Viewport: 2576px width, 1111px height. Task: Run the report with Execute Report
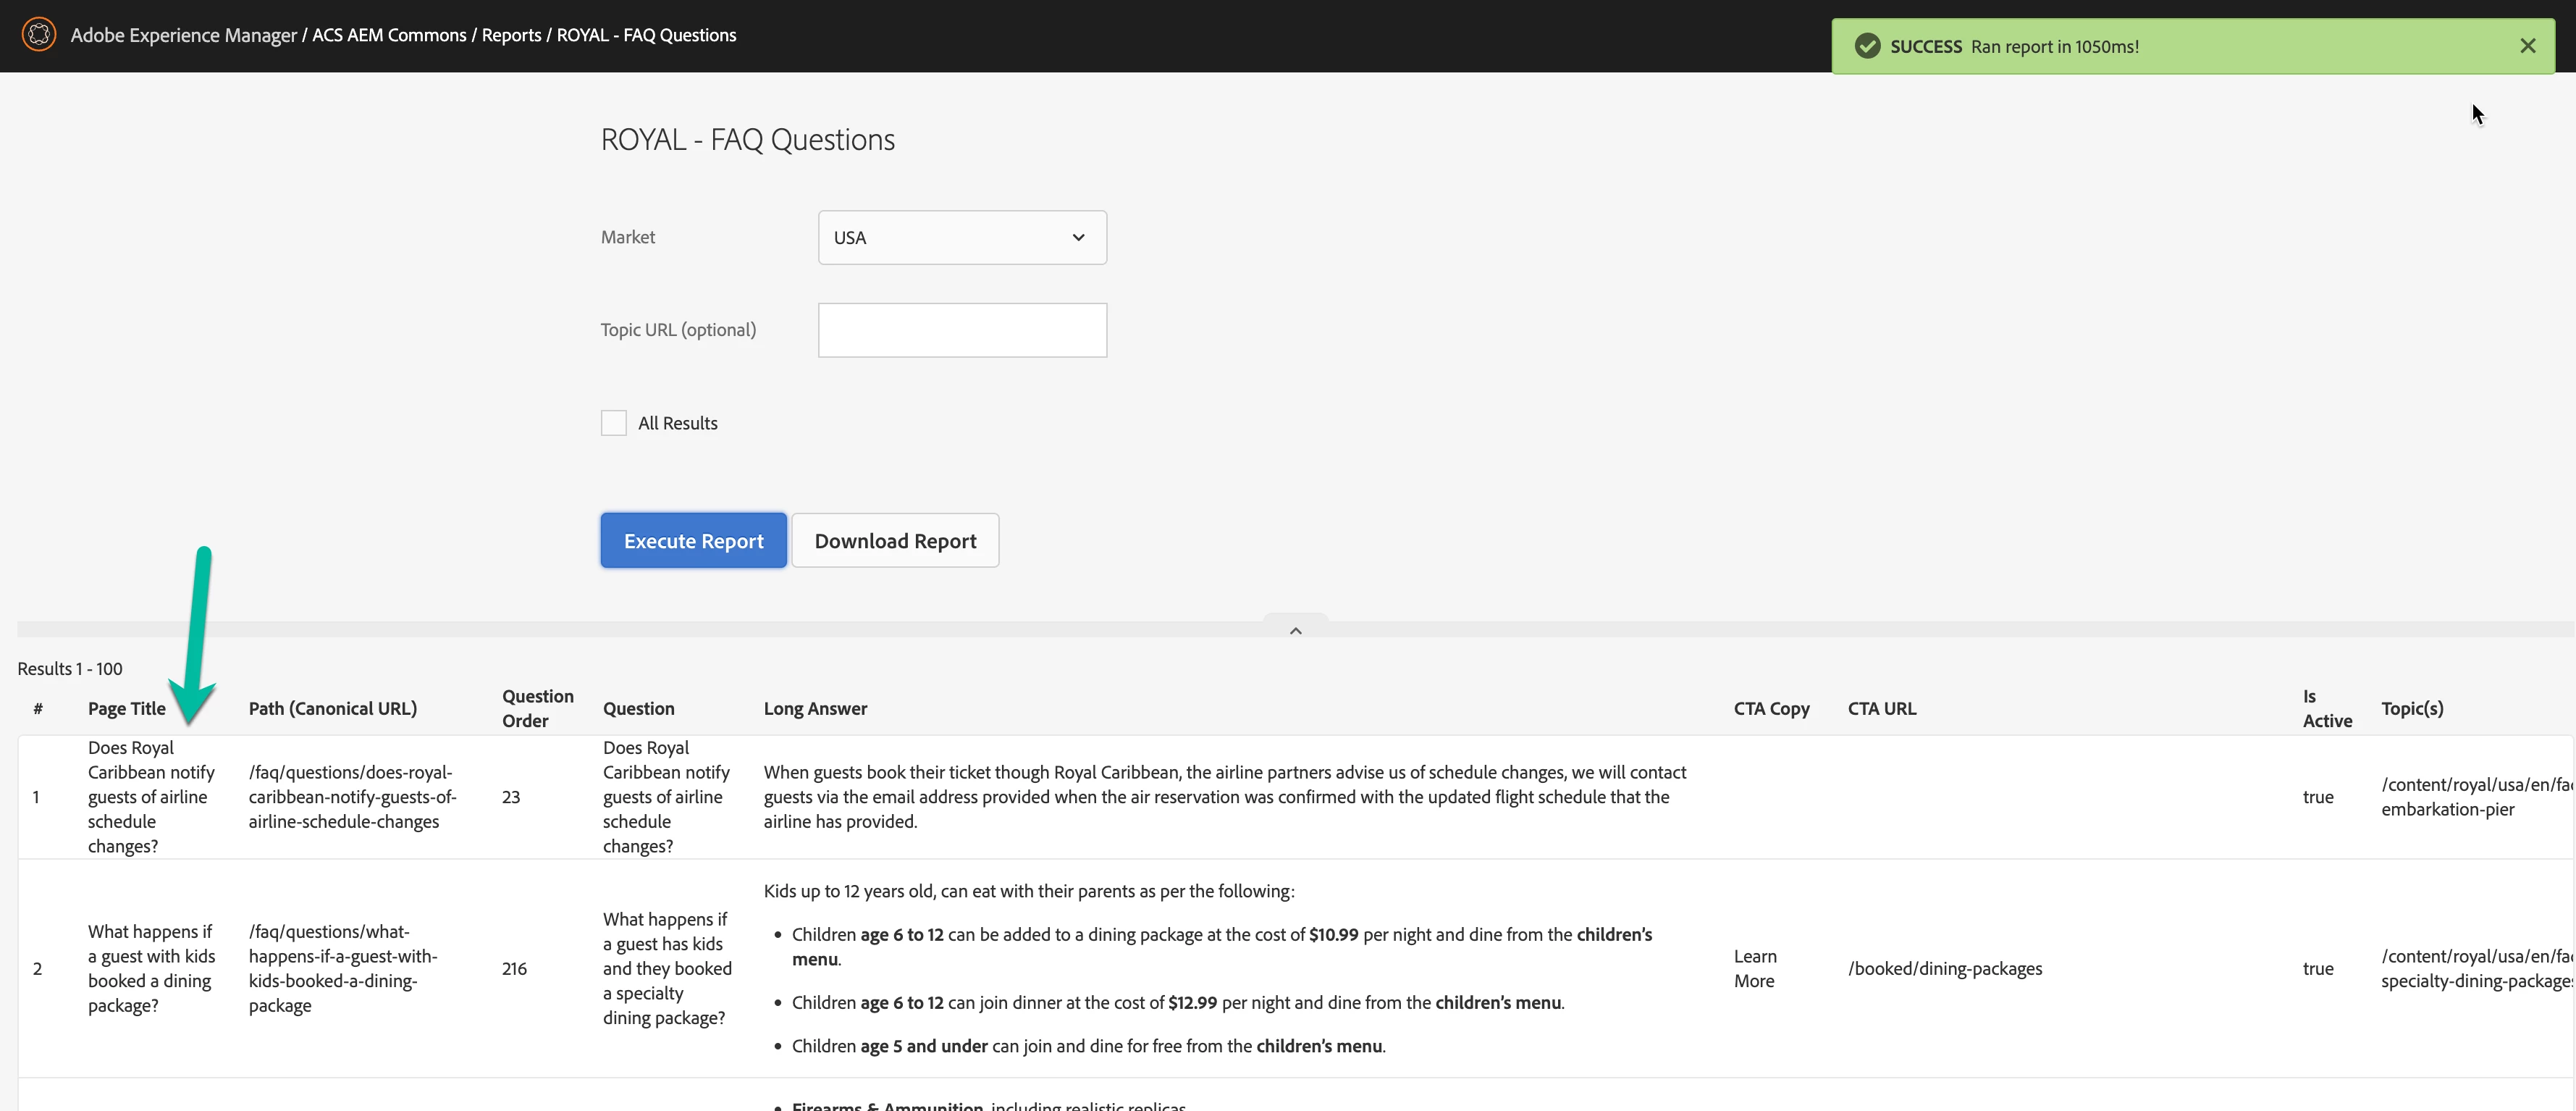[x=693, y=541]
